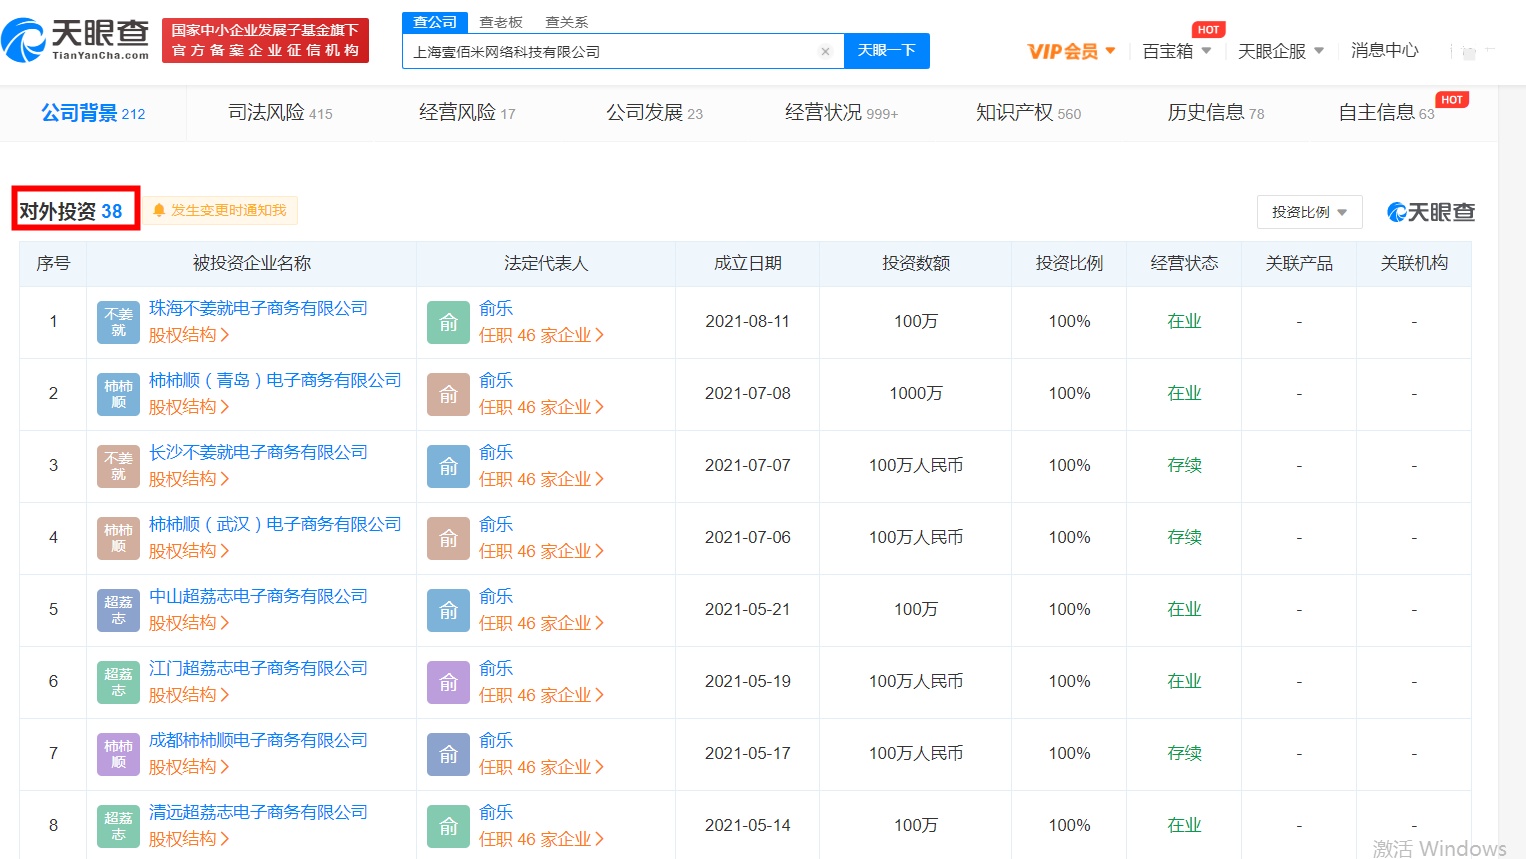Click 任职 46 家企业 in row 2
The width and height of the screenshot is (1526, 859).
(541, 407)
